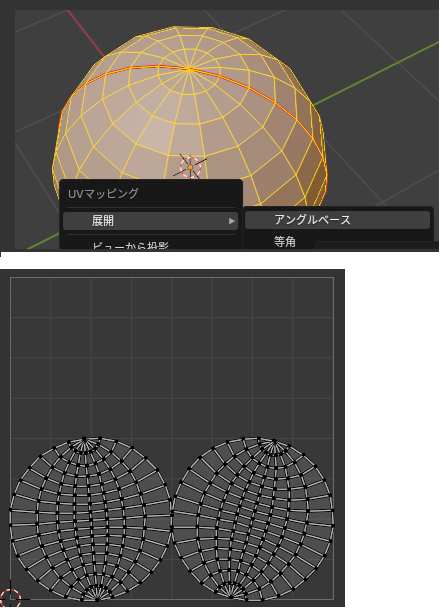Expand the submenu arrow beside 展開
Image resolution: width=445 pixels, height=613 pixels.
tap(233, 223)
